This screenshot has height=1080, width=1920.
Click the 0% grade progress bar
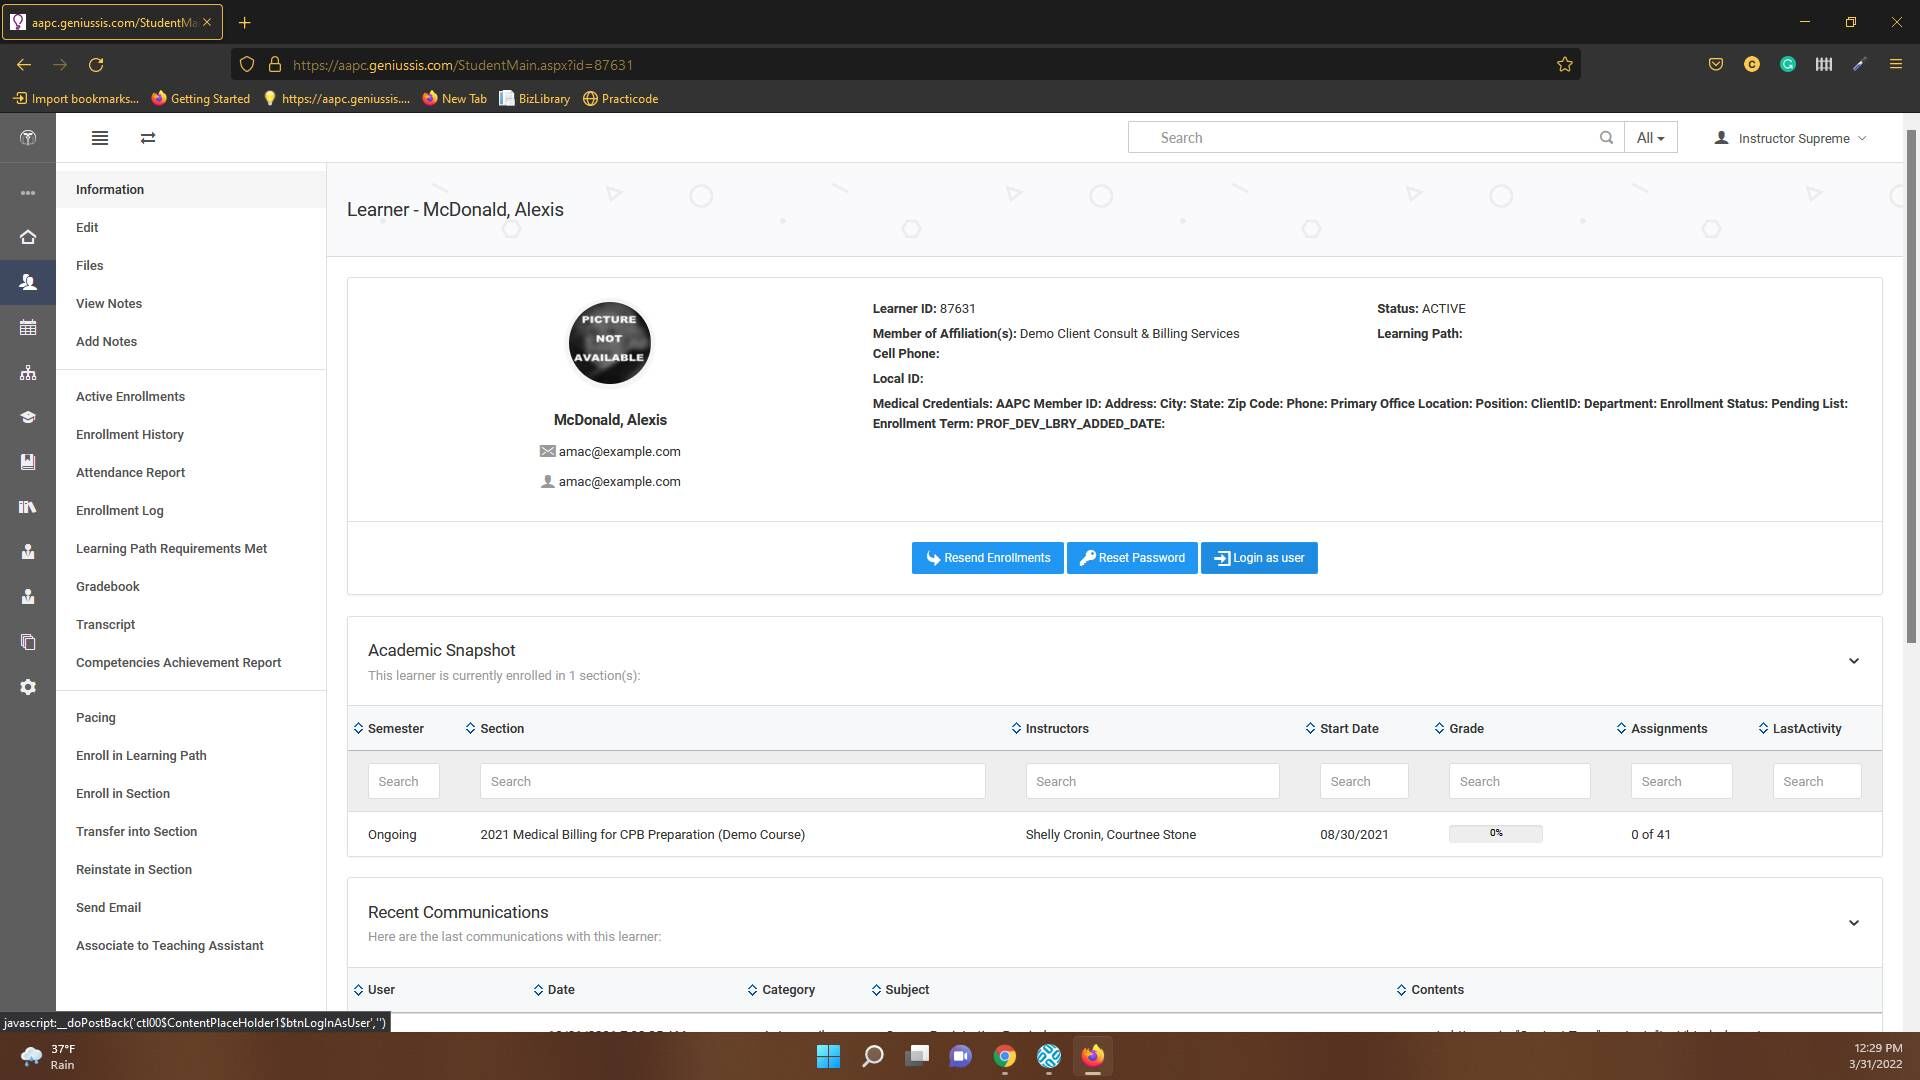point(1495,834)
